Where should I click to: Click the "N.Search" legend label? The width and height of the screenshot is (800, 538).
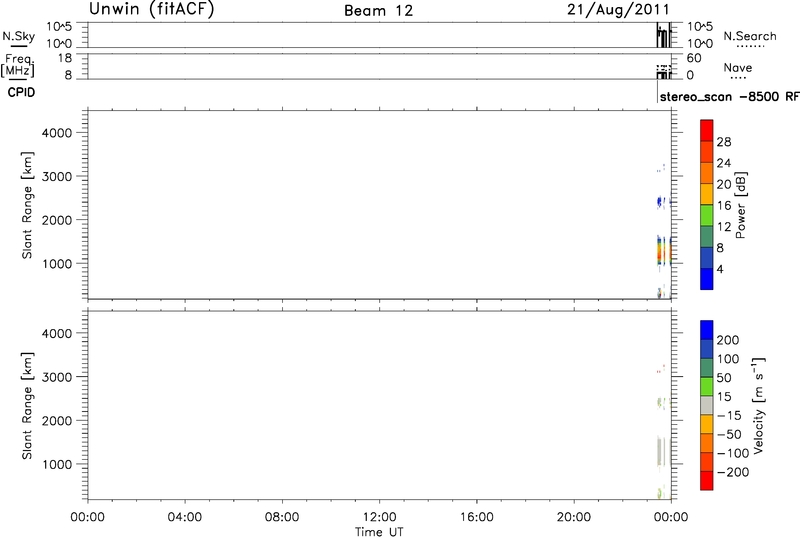click(x=750, y=36)
